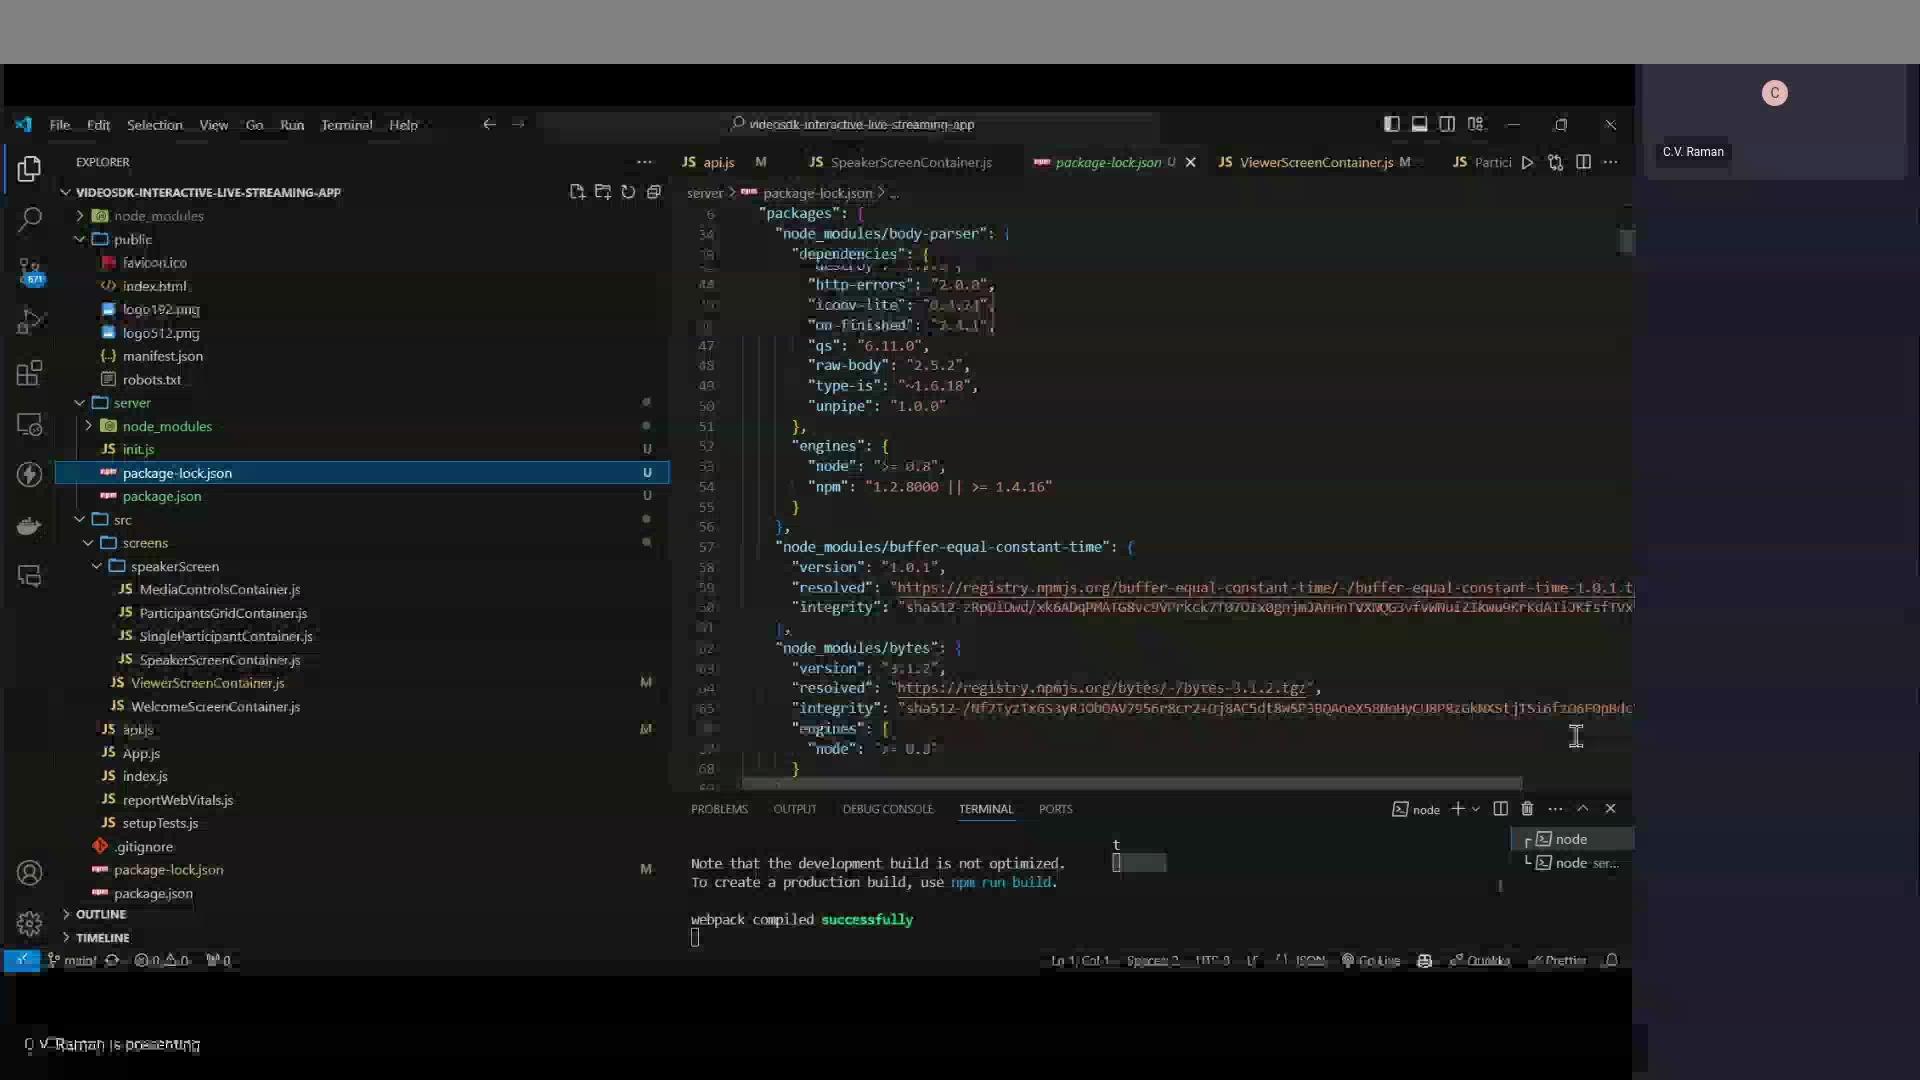Open remote window indicator in status bar
Viewport: 1920px width, 1080px height.
[x=21, y=961]
